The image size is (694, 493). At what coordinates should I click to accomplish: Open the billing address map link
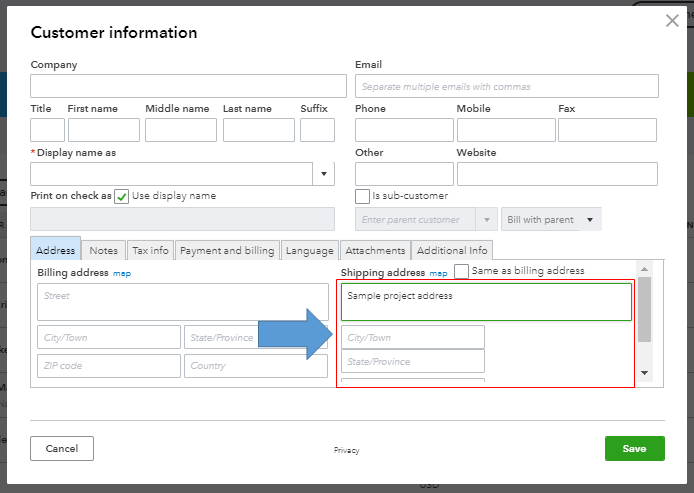pos(121,273)
